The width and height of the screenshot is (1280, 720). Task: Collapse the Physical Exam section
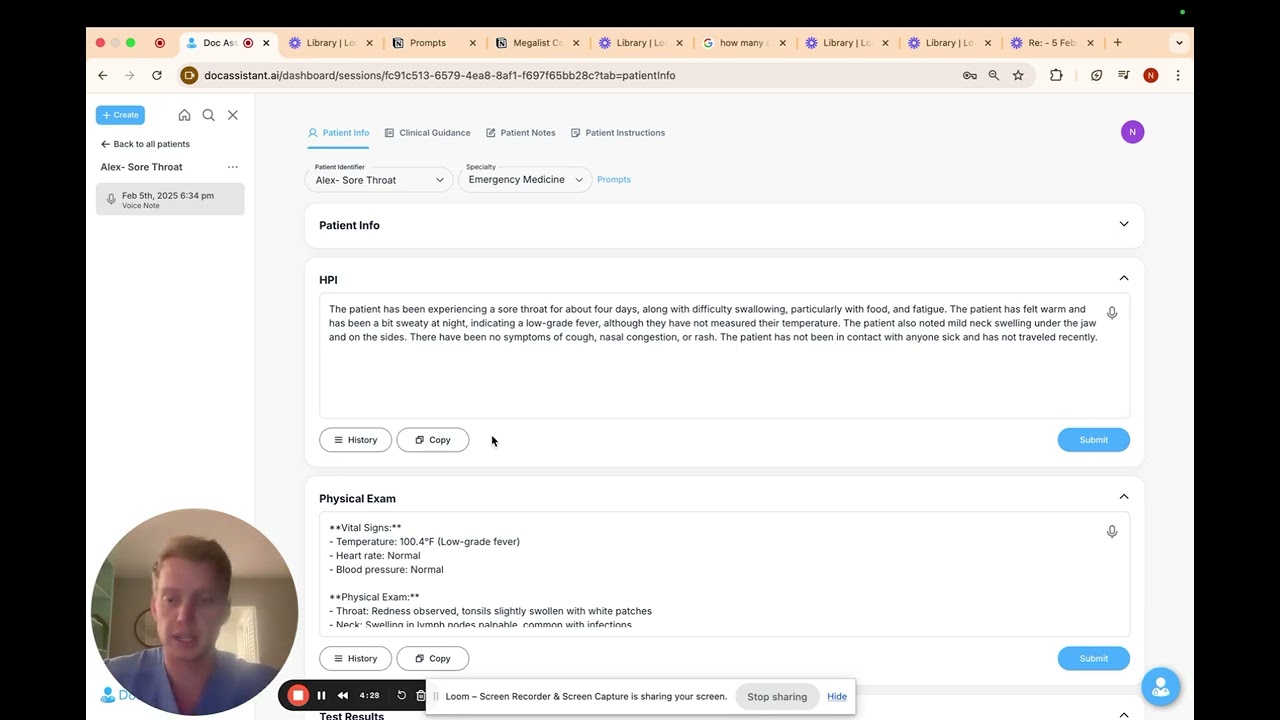click(1124, 497)
